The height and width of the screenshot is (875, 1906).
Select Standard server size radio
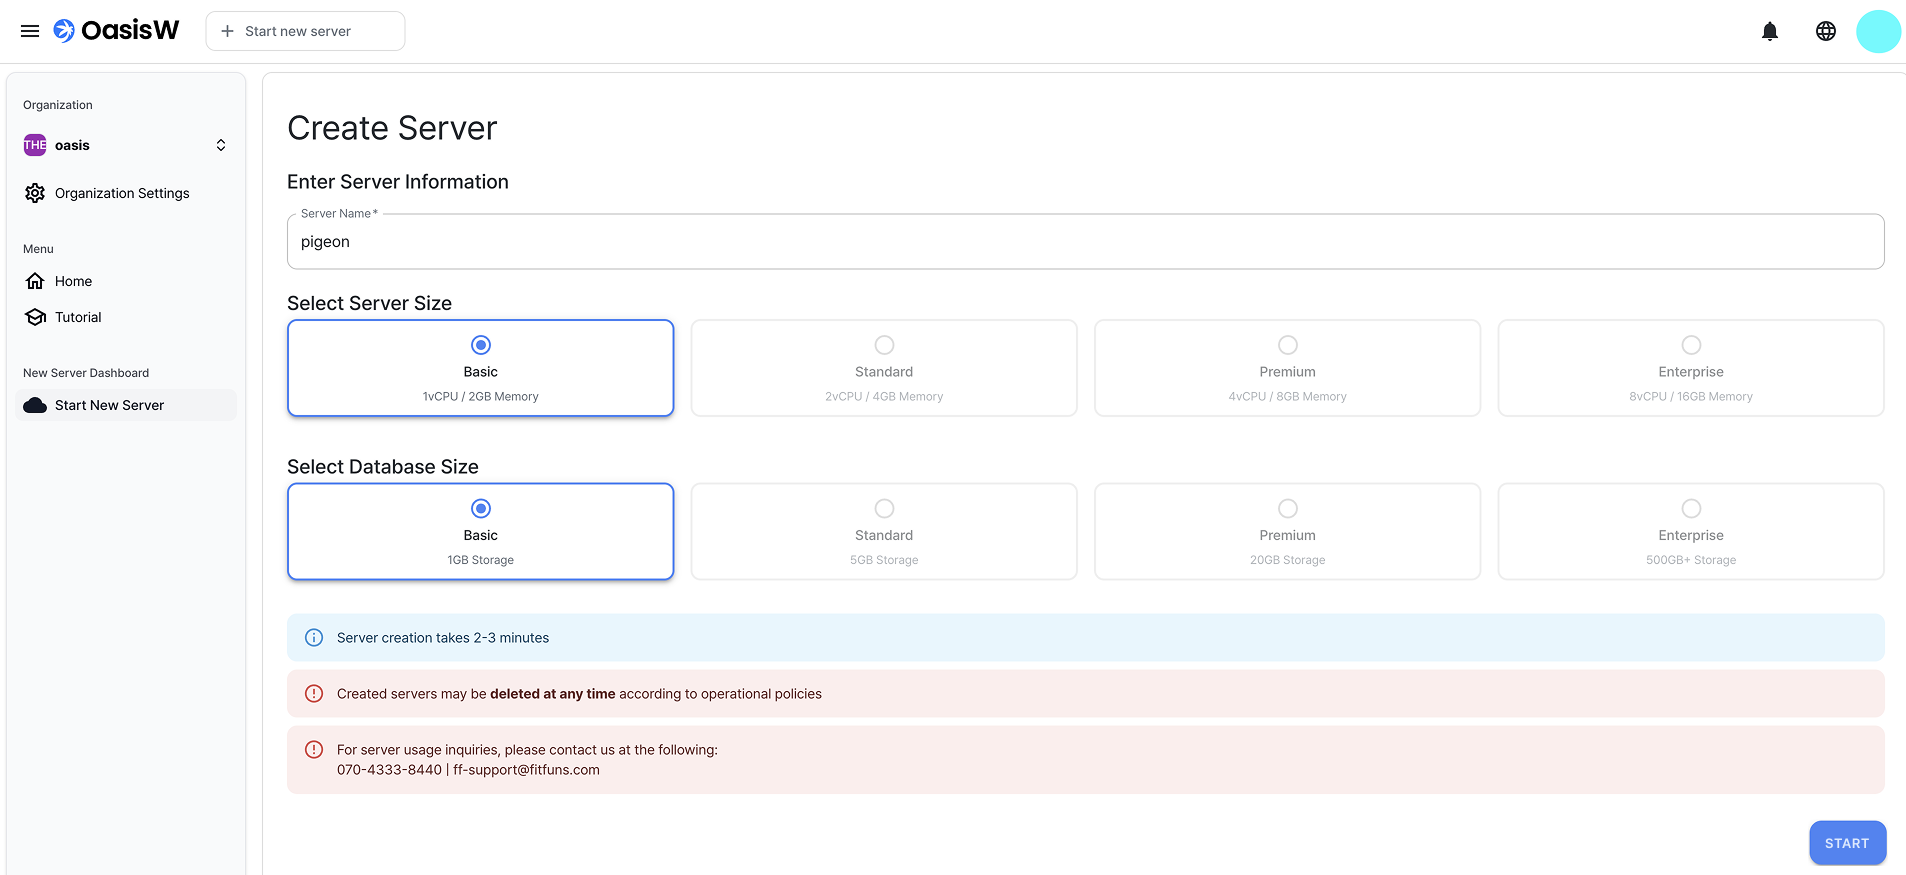(884, 345)
